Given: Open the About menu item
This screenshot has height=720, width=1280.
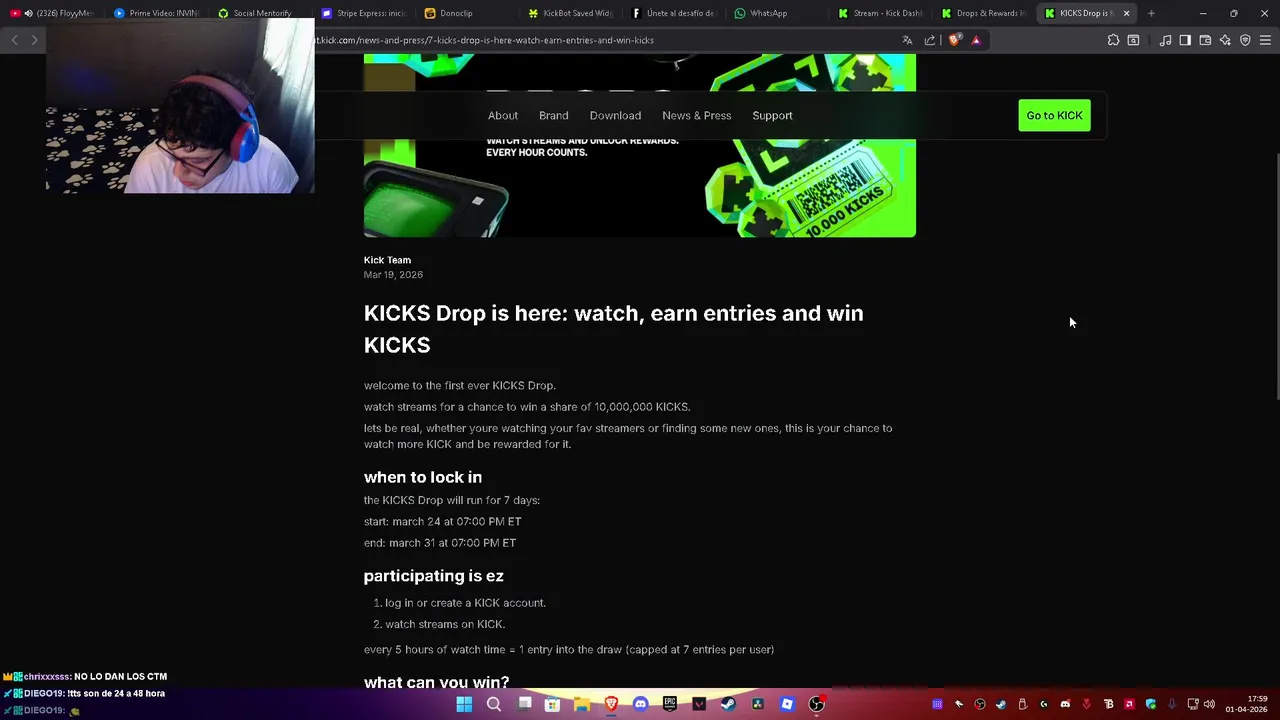Looking at the screenshot, I should click(503, 115).
